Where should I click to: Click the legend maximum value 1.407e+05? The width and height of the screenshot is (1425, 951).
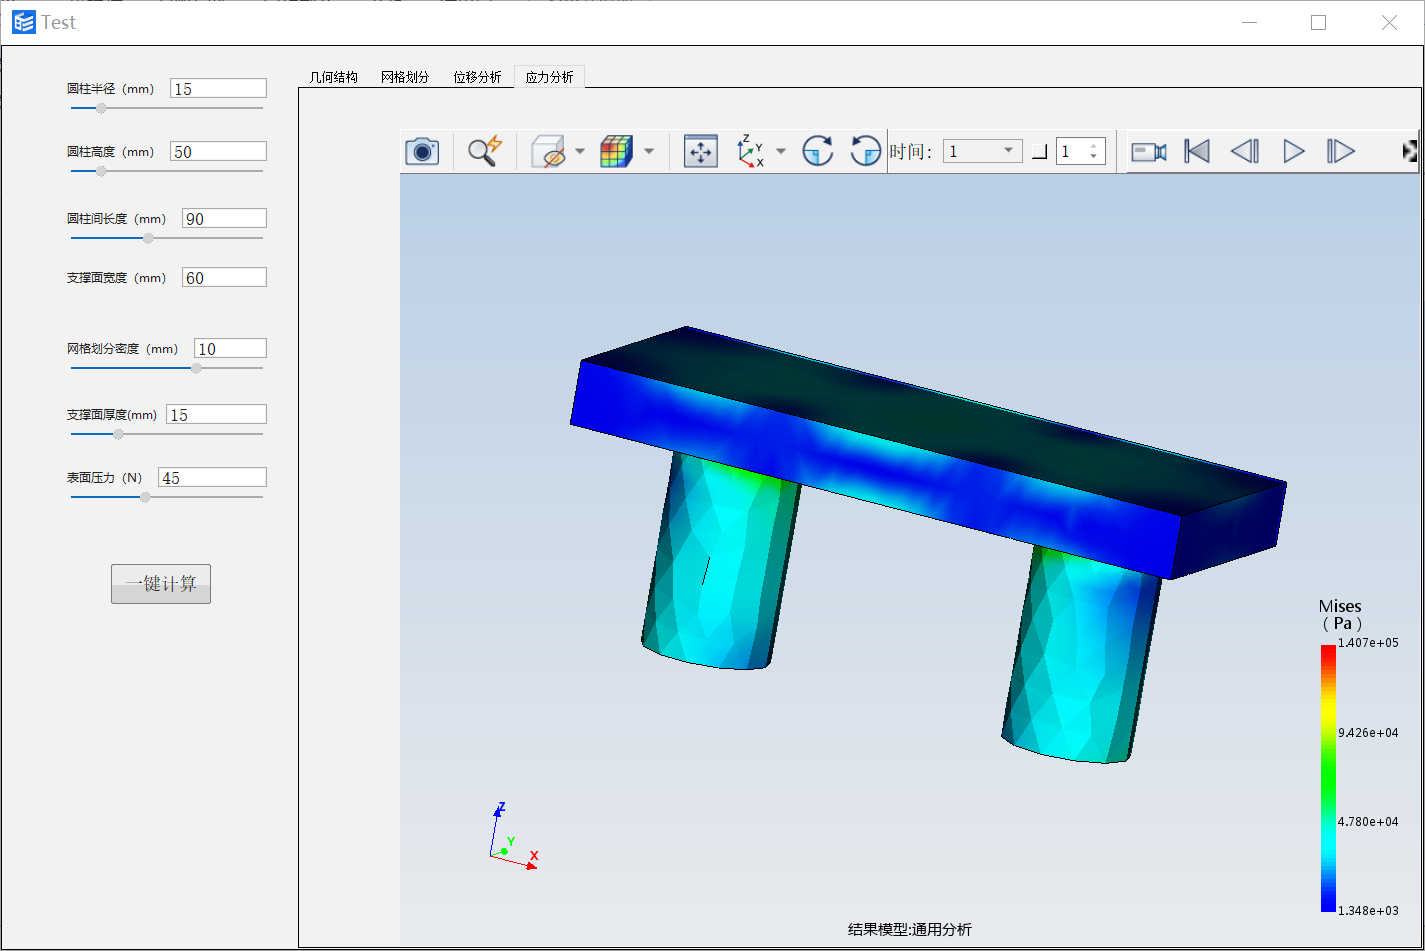tap(1368, 643)
